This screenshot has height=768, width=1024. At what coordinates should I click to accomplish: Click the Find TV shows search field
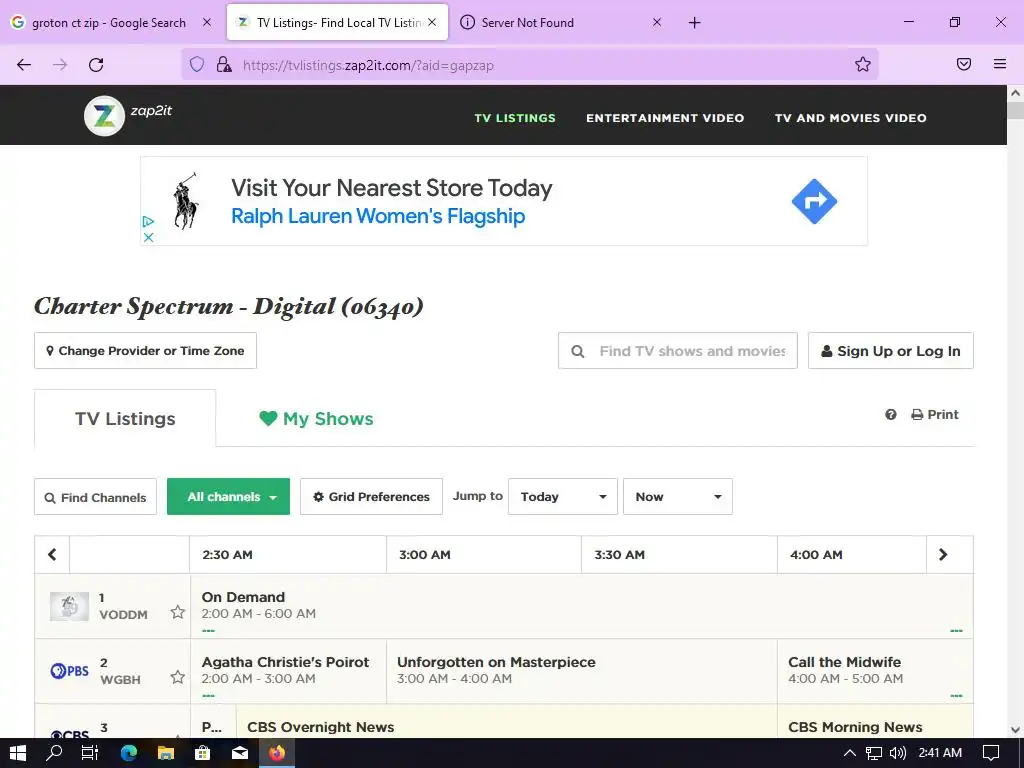[678, 351]
